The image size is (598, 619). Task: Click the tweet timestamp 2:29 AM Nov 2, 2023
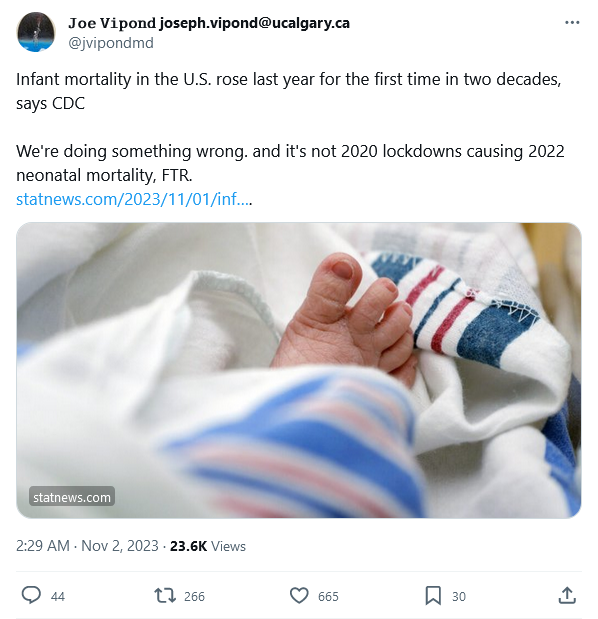coord(87,546)
